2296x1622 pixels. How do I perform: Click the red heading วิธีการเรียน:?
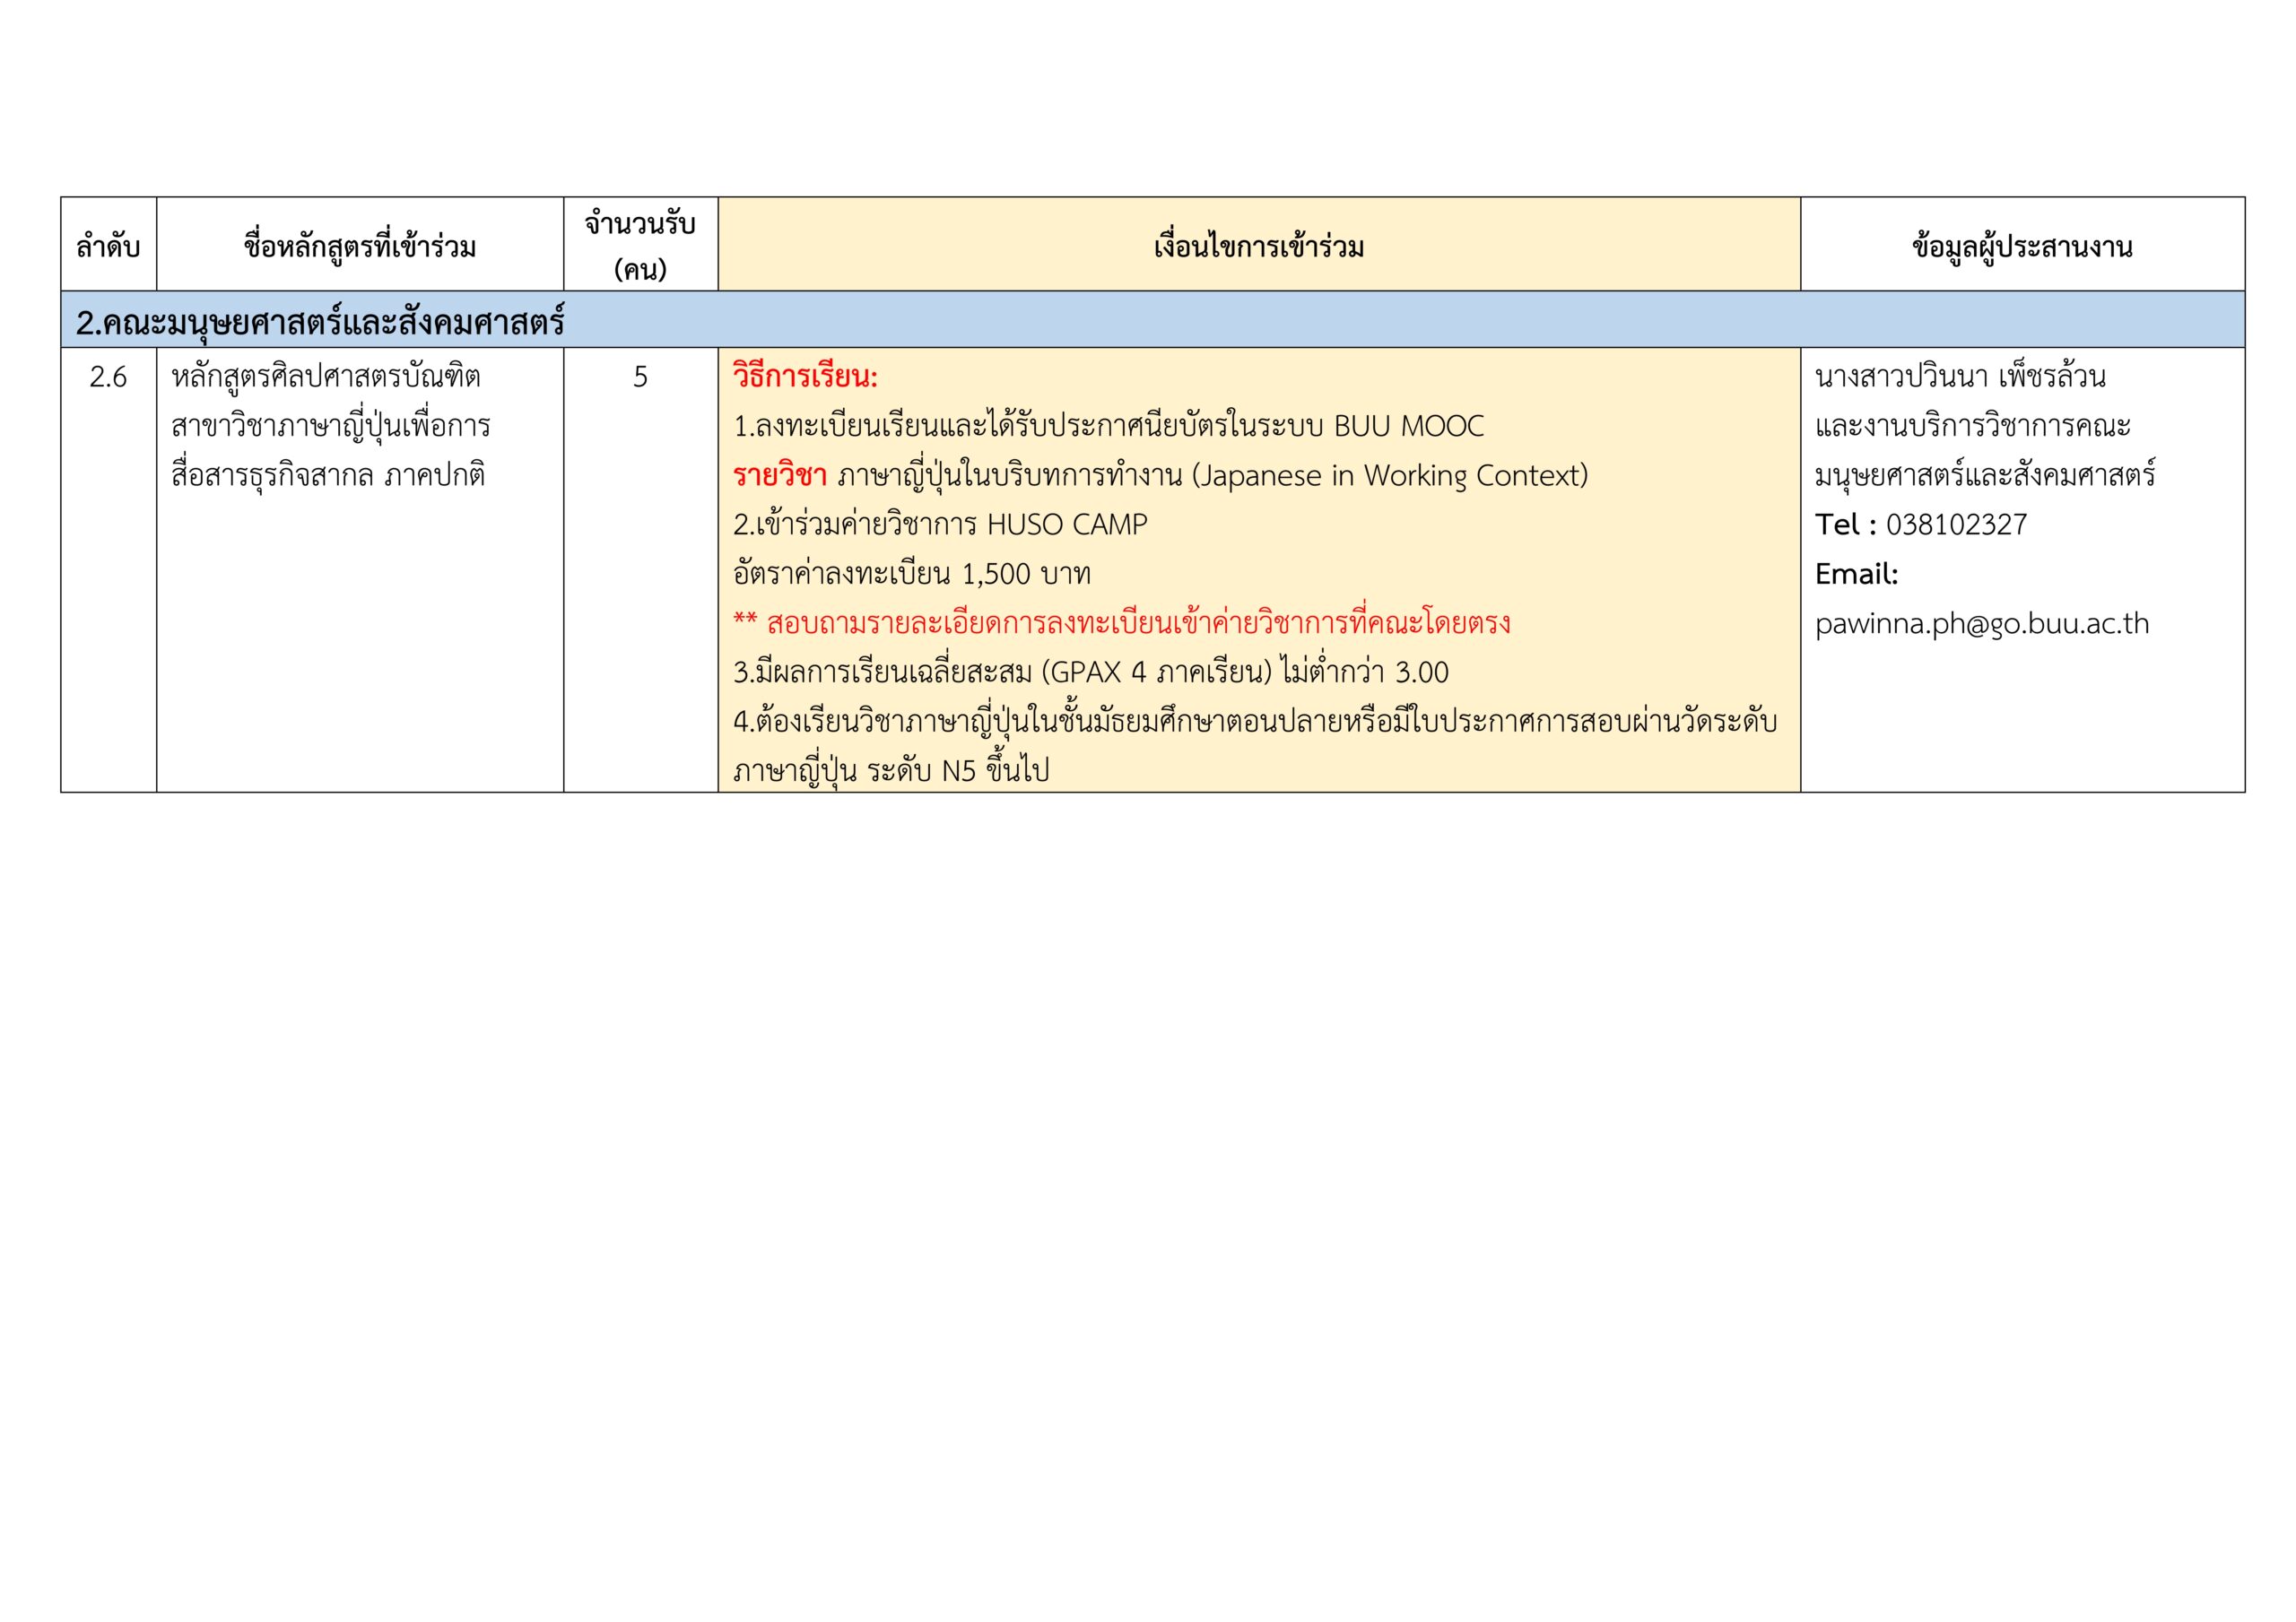[805, 377]
